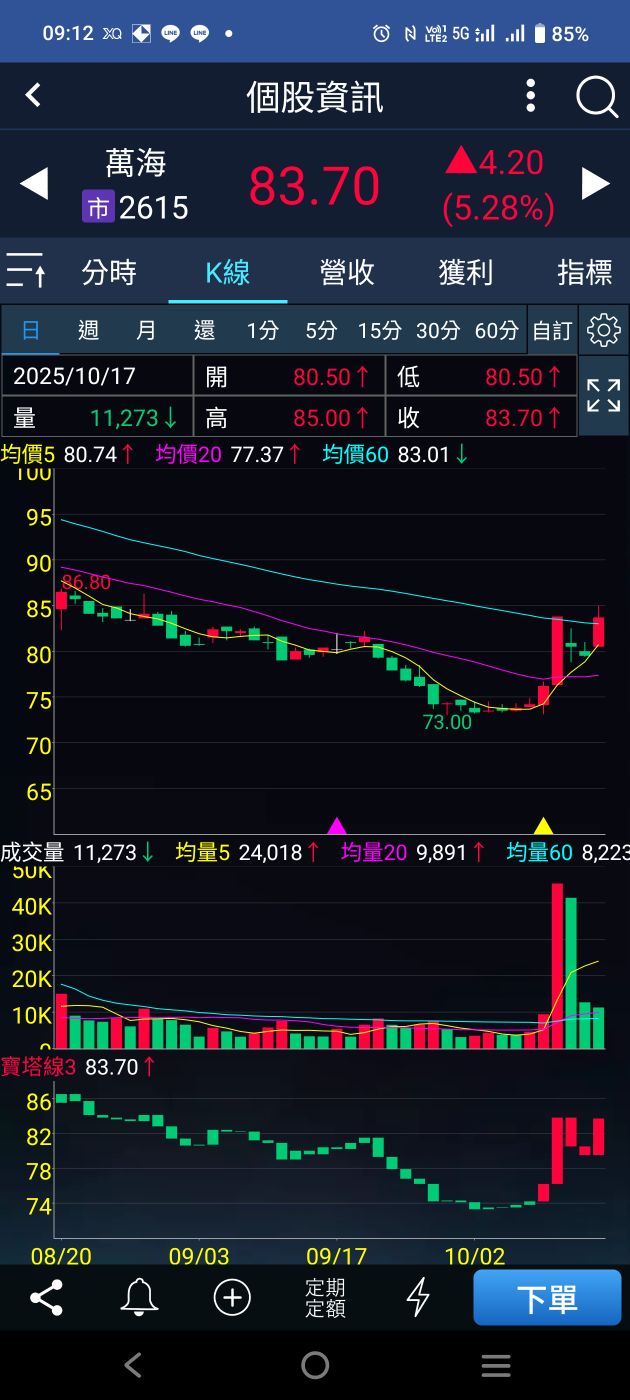Select the K線 tab
Viewport: 630px width, 1400px height.
click(x=228, y=271)
